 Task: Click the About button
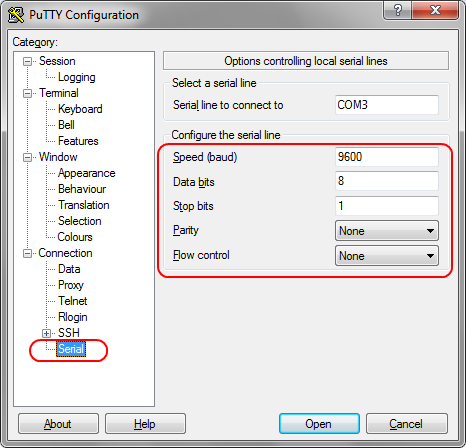pos(58,424)
